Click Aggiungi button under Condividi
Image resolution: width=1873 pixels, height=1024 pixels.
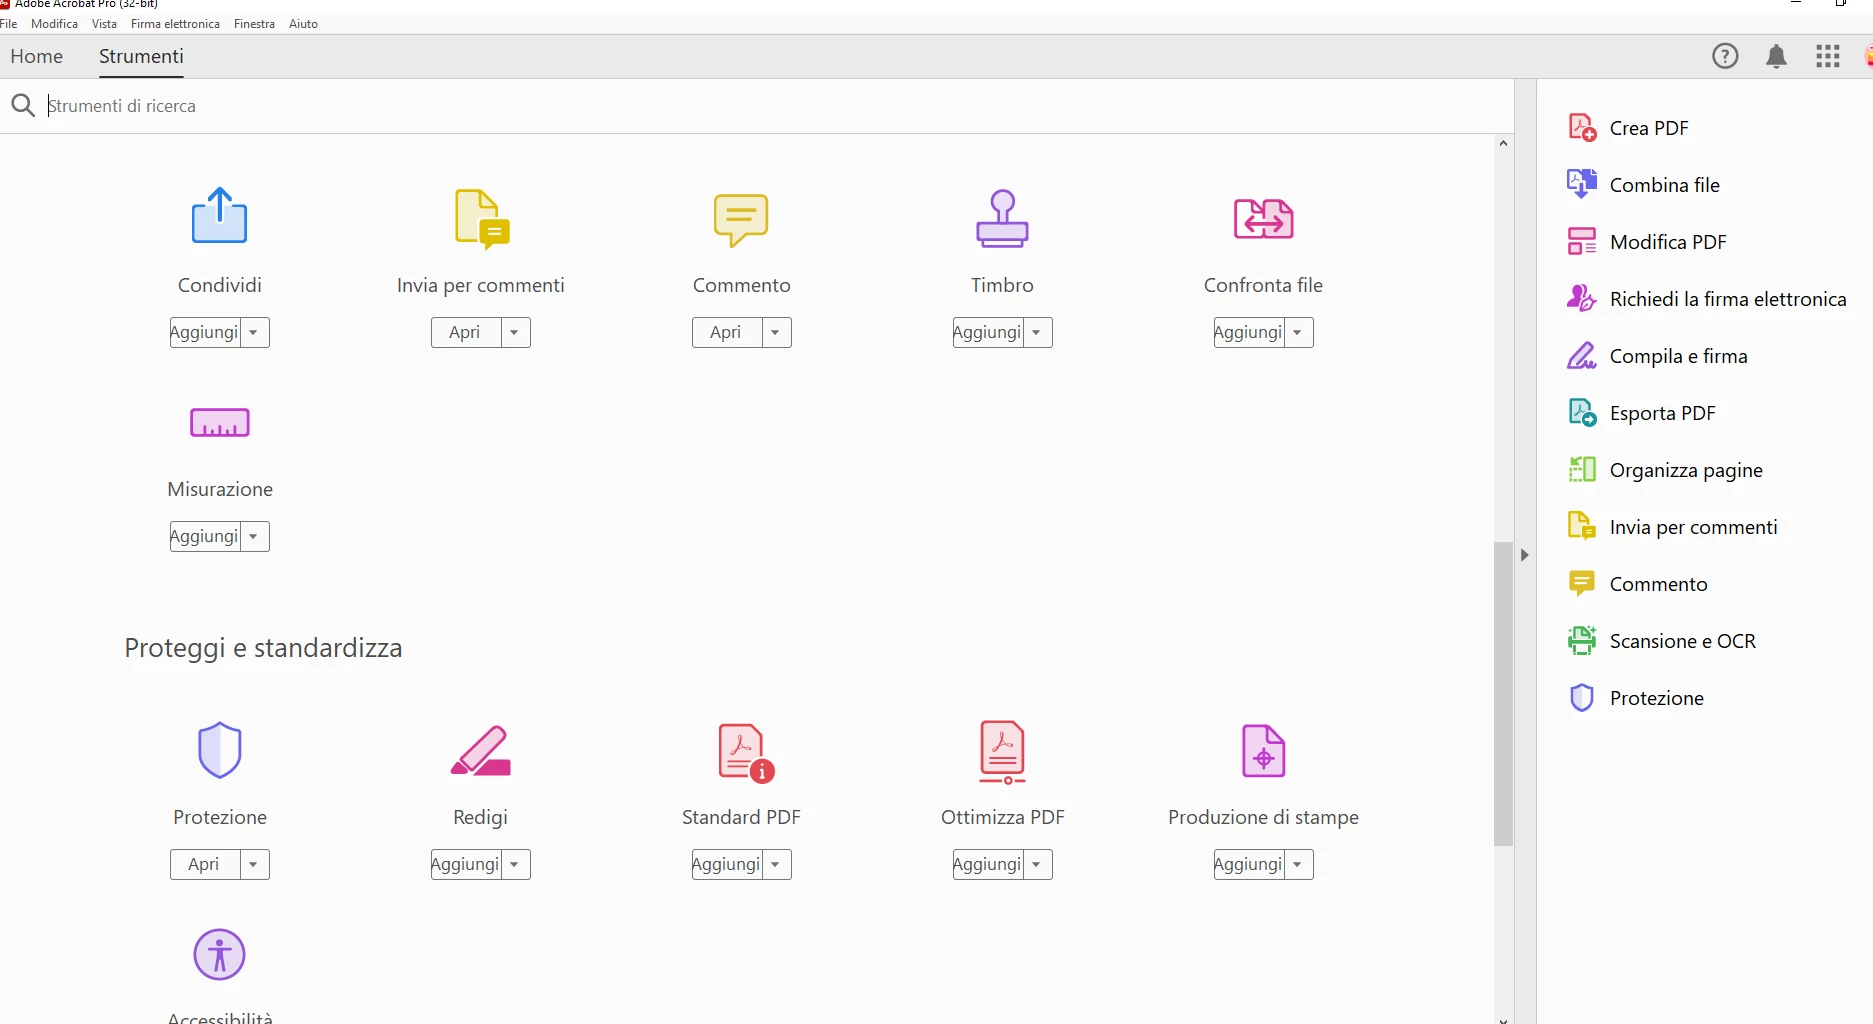[205, 332]
